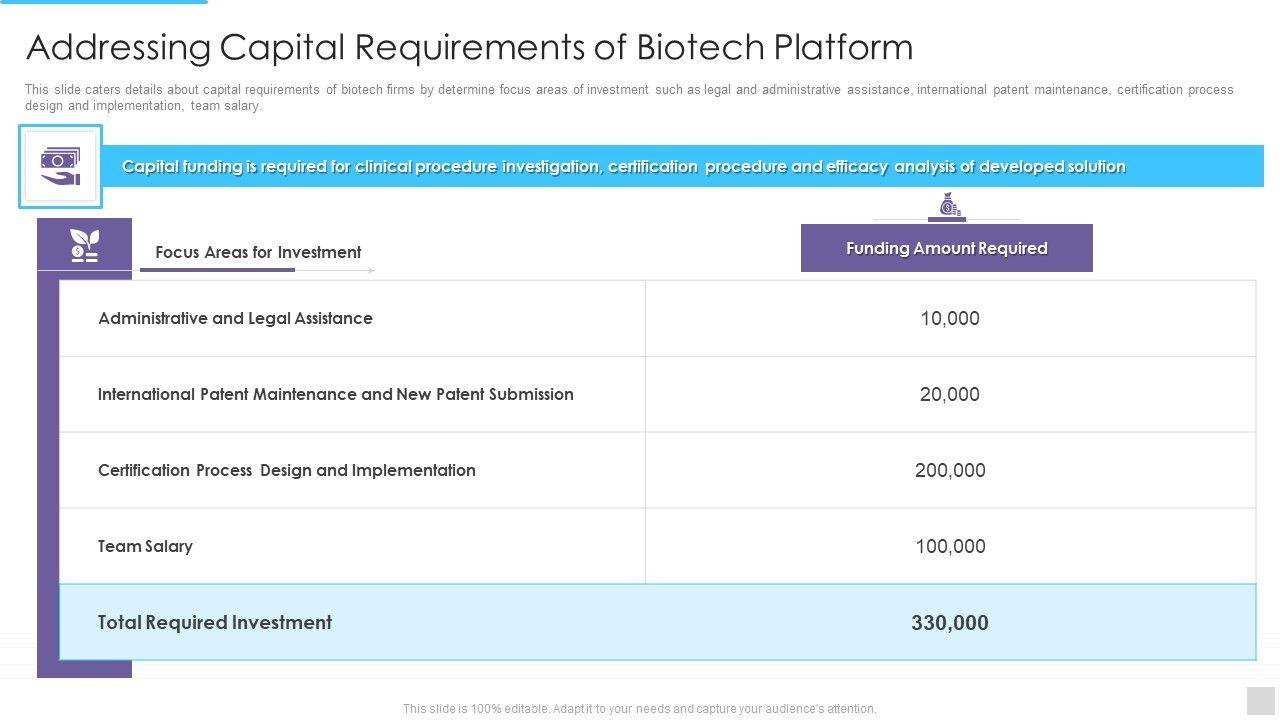Select Administrative and Legal Assistance row
Screen dimensions: 1280x720
[235, 318]
